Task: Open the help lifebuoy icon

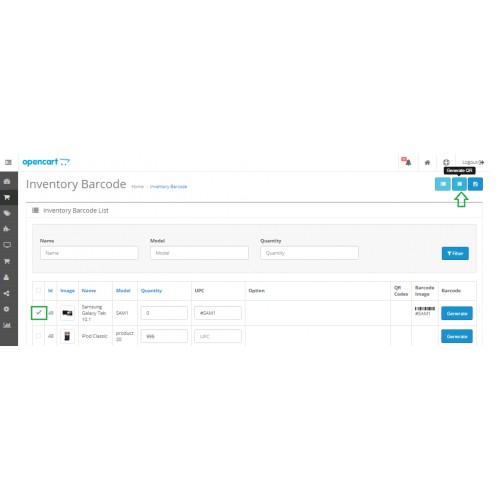Action: click(x=446, y=162)
